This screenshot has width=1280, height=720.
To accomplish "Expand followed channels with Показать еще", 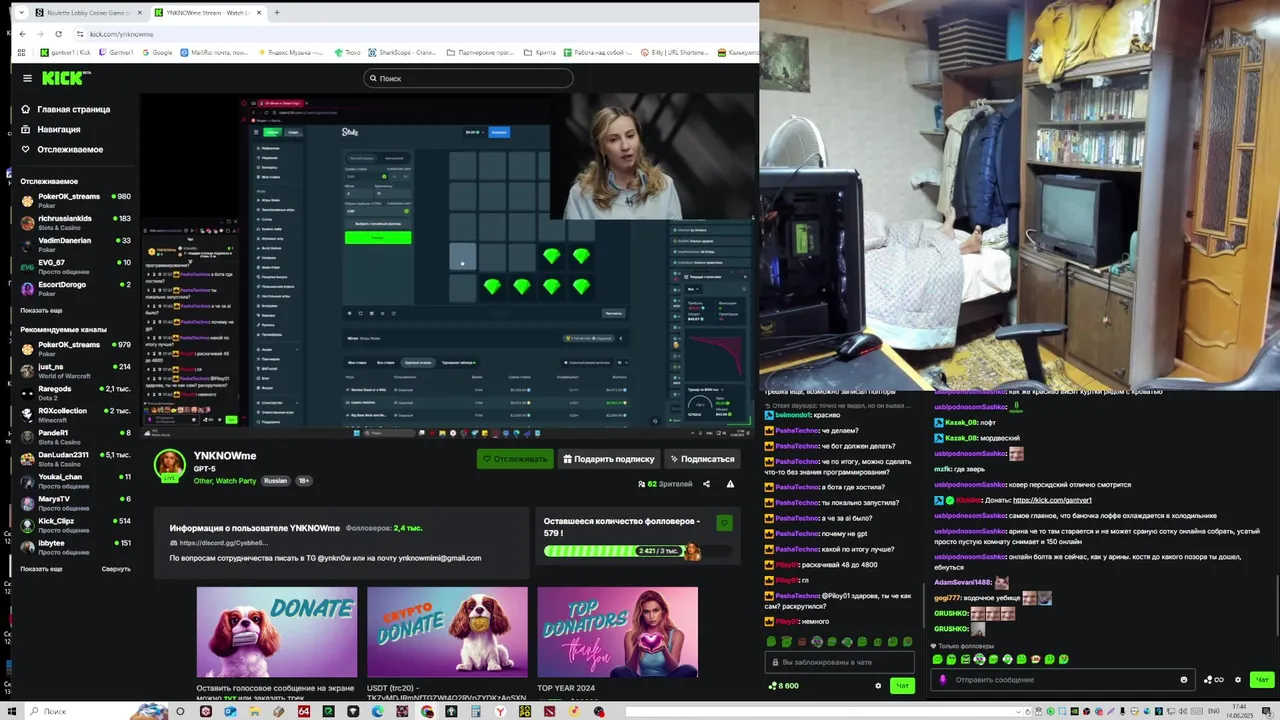I will tap(41, 310).
